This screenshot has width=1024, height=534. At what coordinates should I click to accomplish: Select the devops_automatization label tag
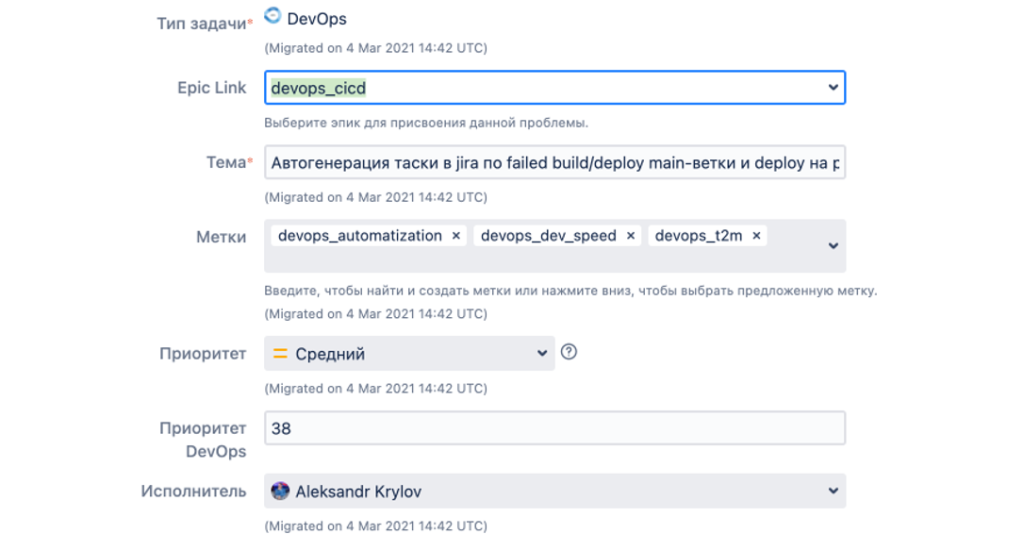pos(360,236)
